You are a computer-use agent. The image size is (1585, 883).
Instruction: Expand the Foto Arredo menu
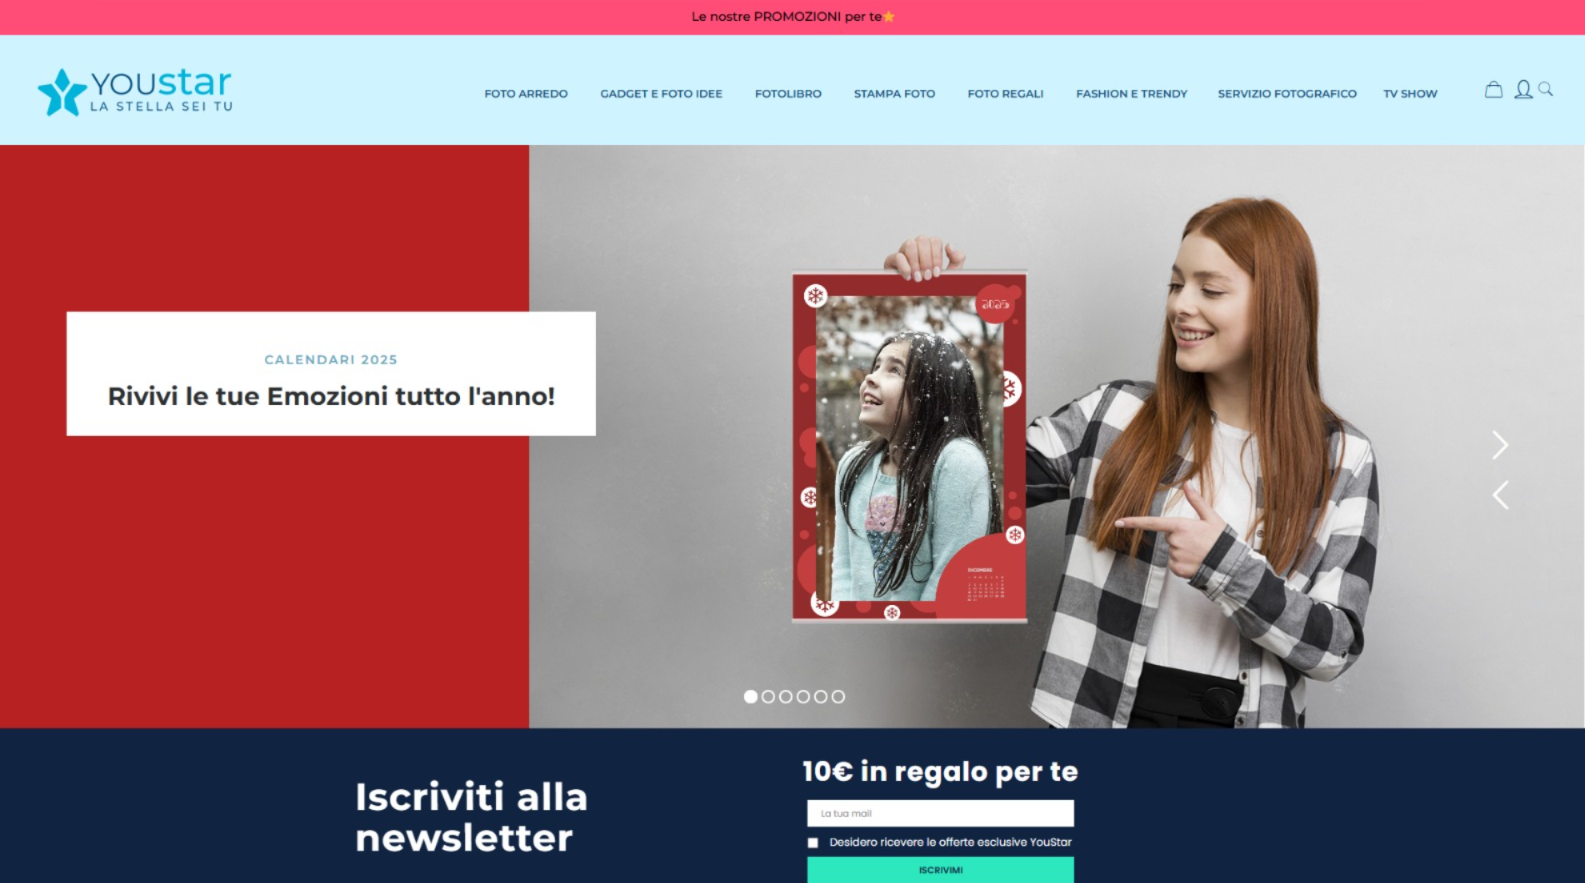(x=526, y=94)
